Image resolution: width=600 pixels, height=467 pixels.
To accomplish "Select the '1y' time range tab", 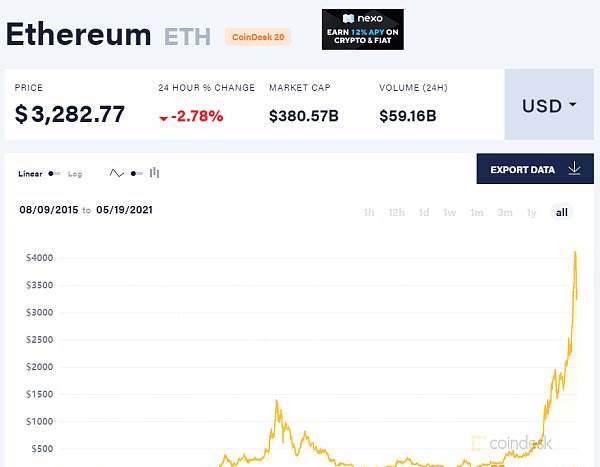I will 532,212.
